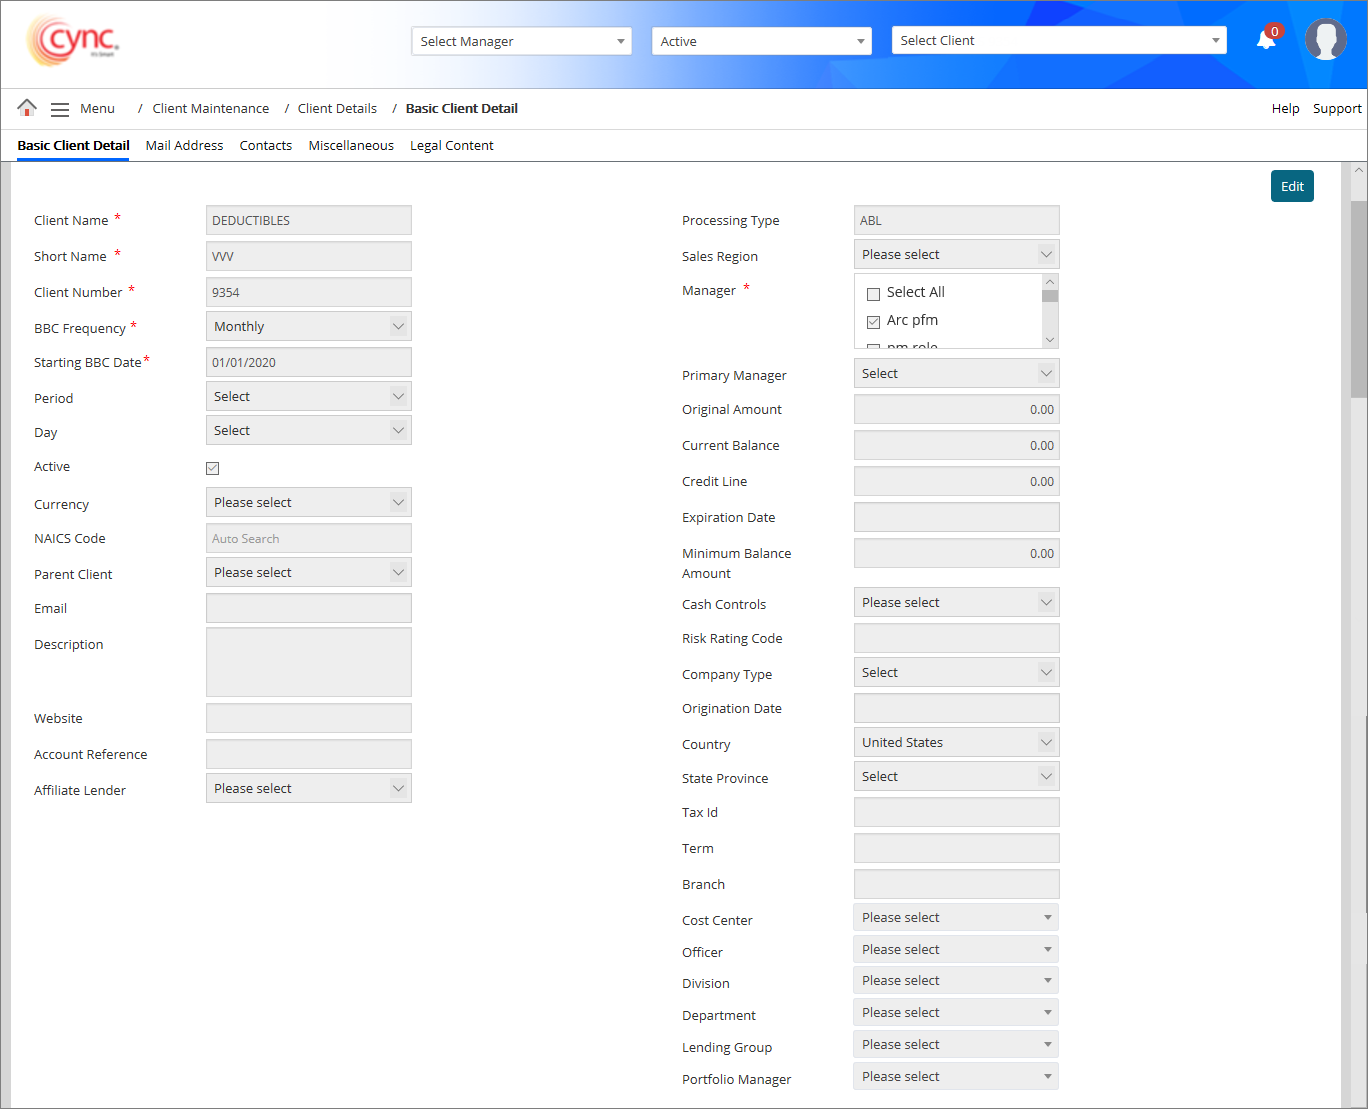Click the home icon in breadcrumb bar
The image size is (1368, 1109).
pyautogui.click(x=27, y=108)
